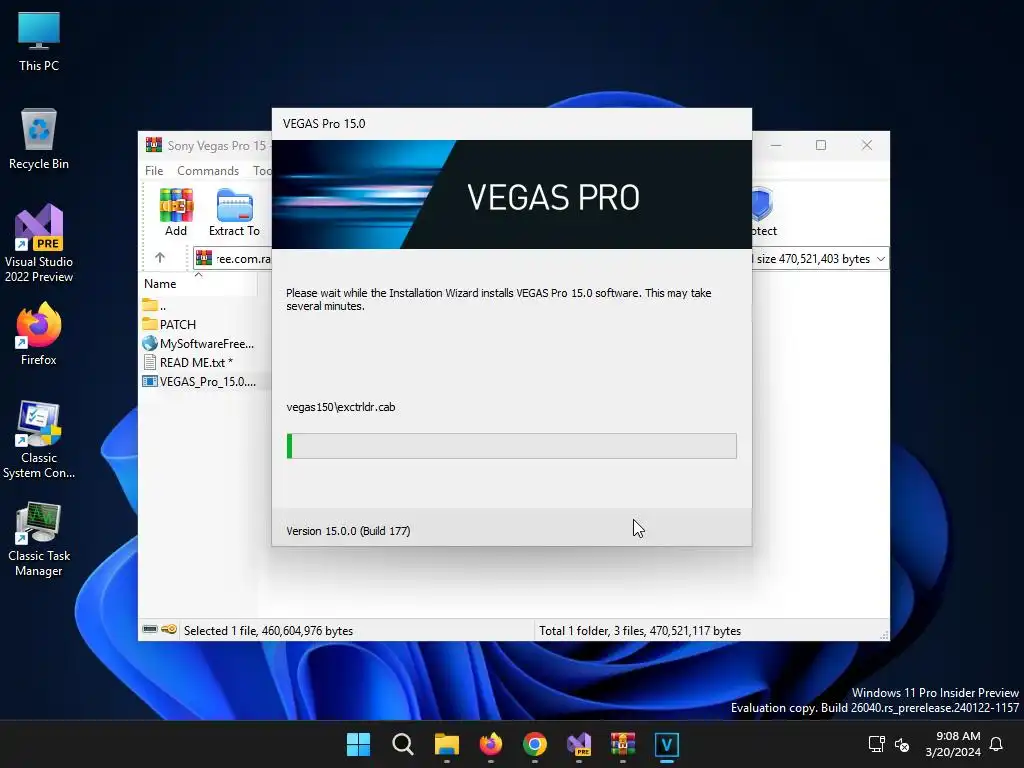
Task: Launch the Firefox desktop shortcut
Action: coord(39,334)
